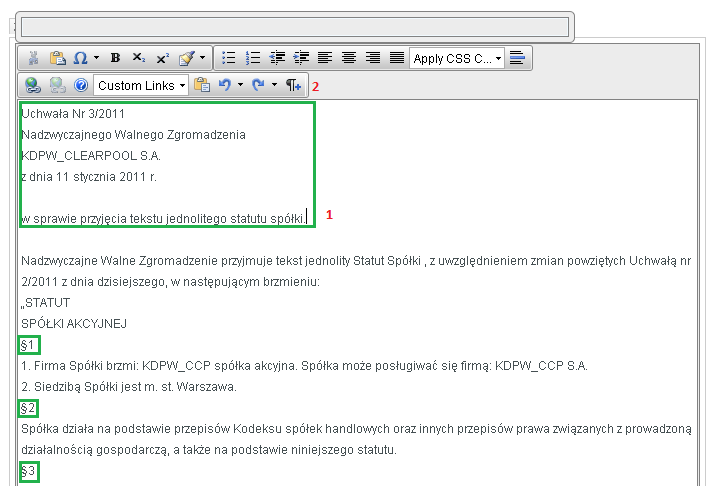Click the '„STATUT' line
The image size is (711, 486).
[x=45, y=302]
